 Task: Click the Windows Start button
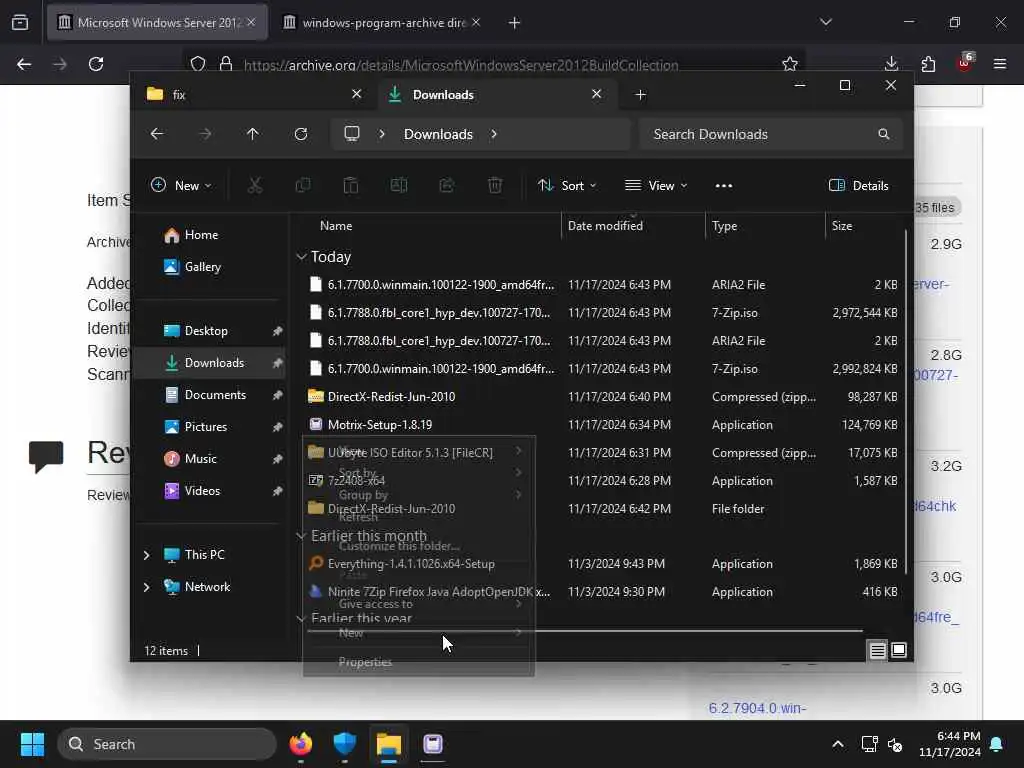32,744
